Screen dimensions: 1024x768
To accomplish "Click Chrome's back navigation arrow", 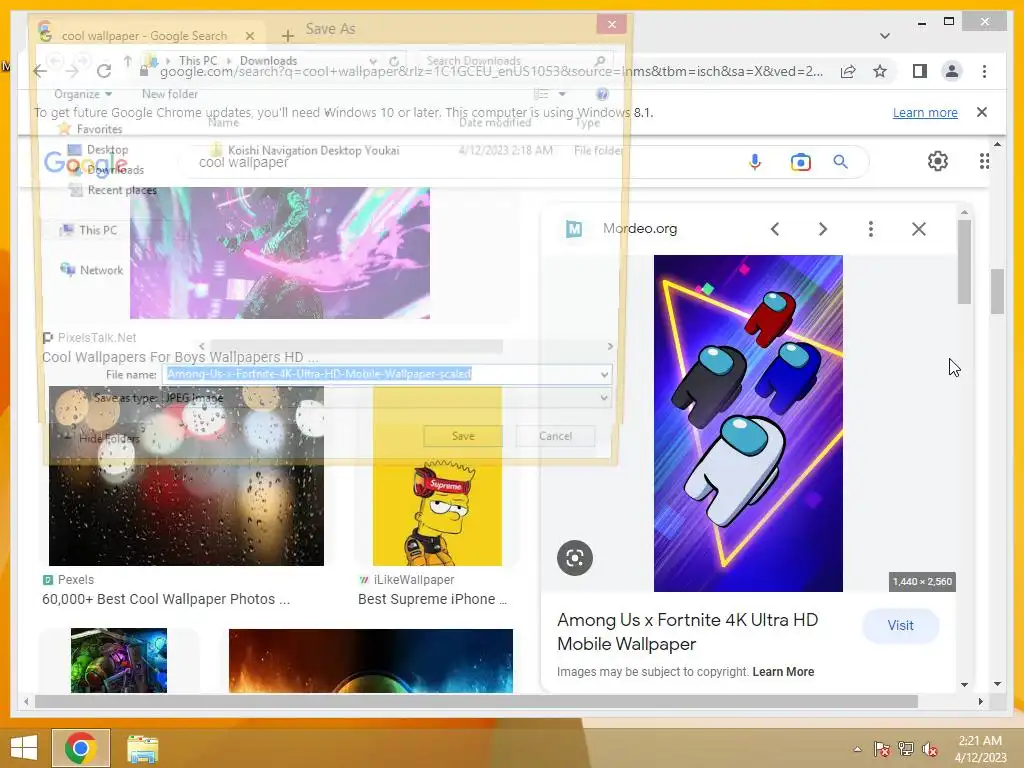I will coord(40,71).
